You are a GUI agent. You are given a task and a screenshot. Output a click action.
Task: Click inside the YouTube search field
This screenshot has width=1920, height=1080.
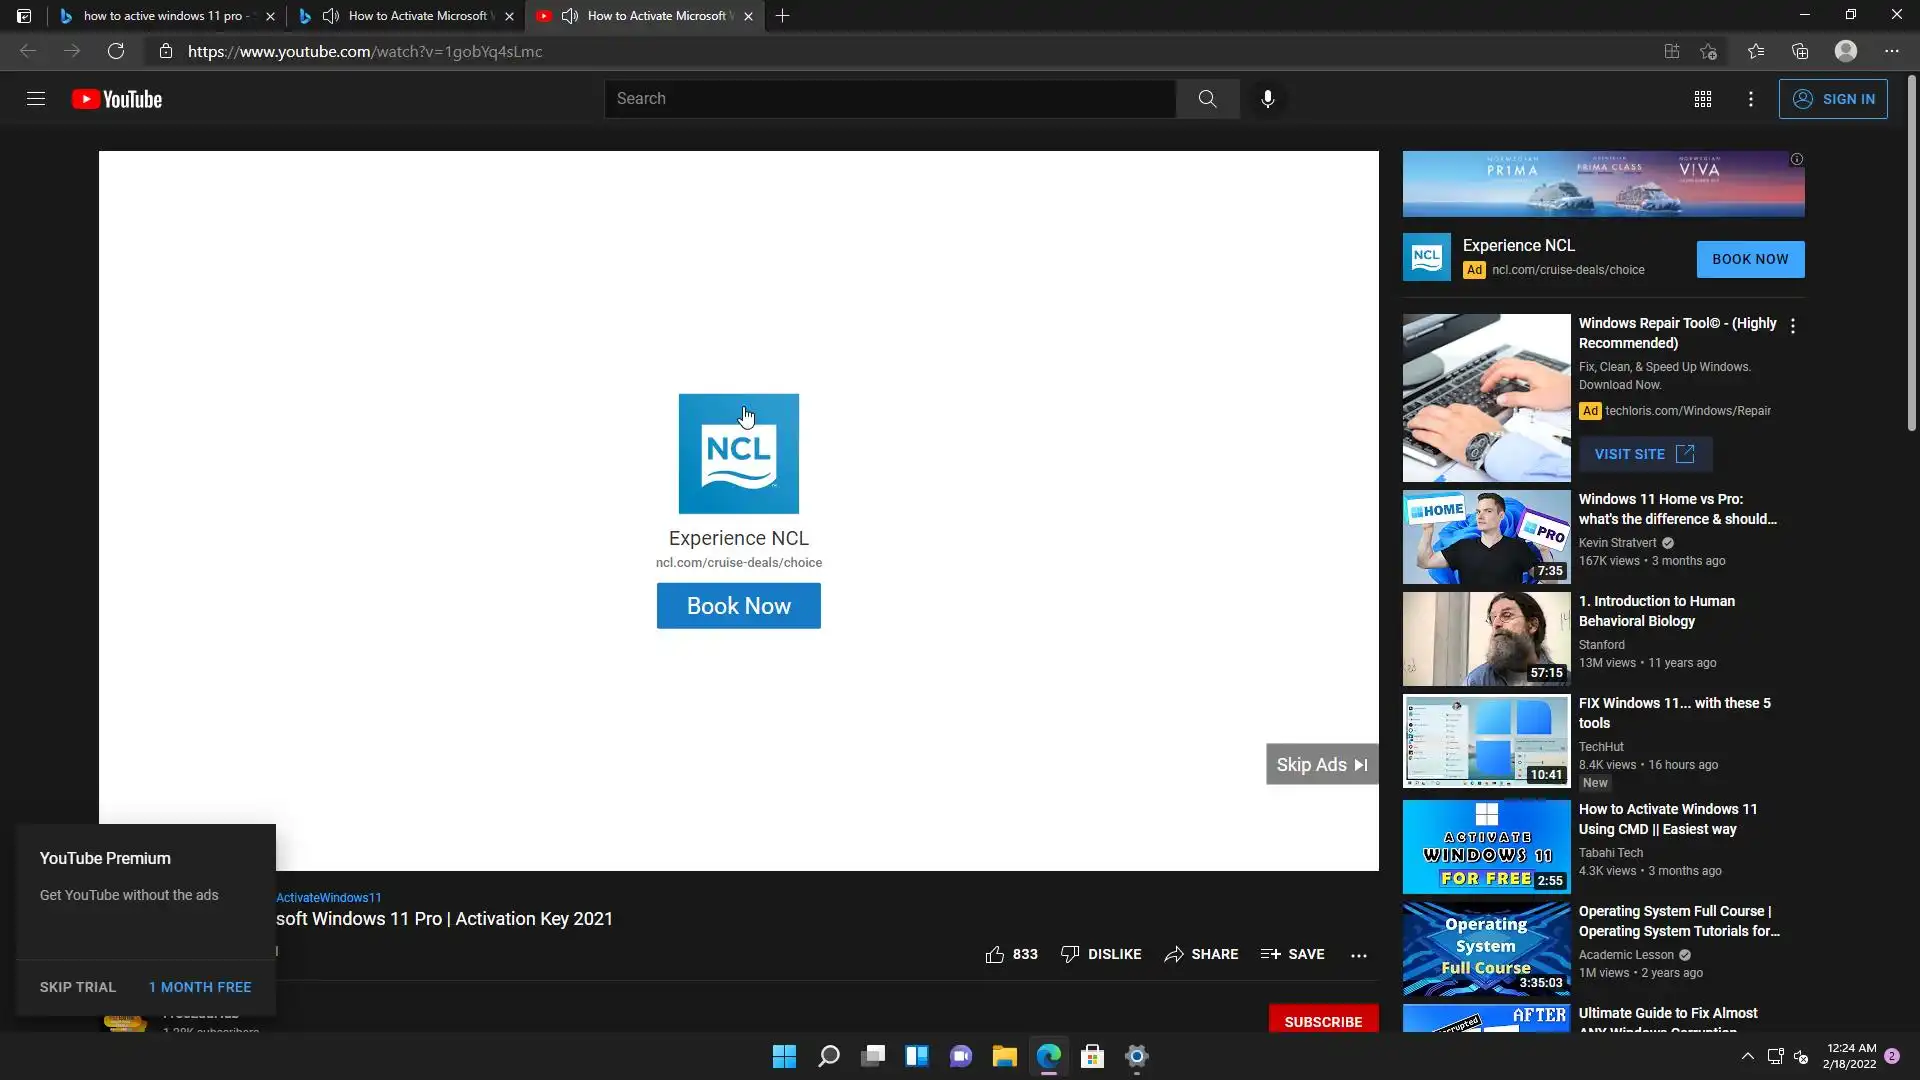click(890, 99)
